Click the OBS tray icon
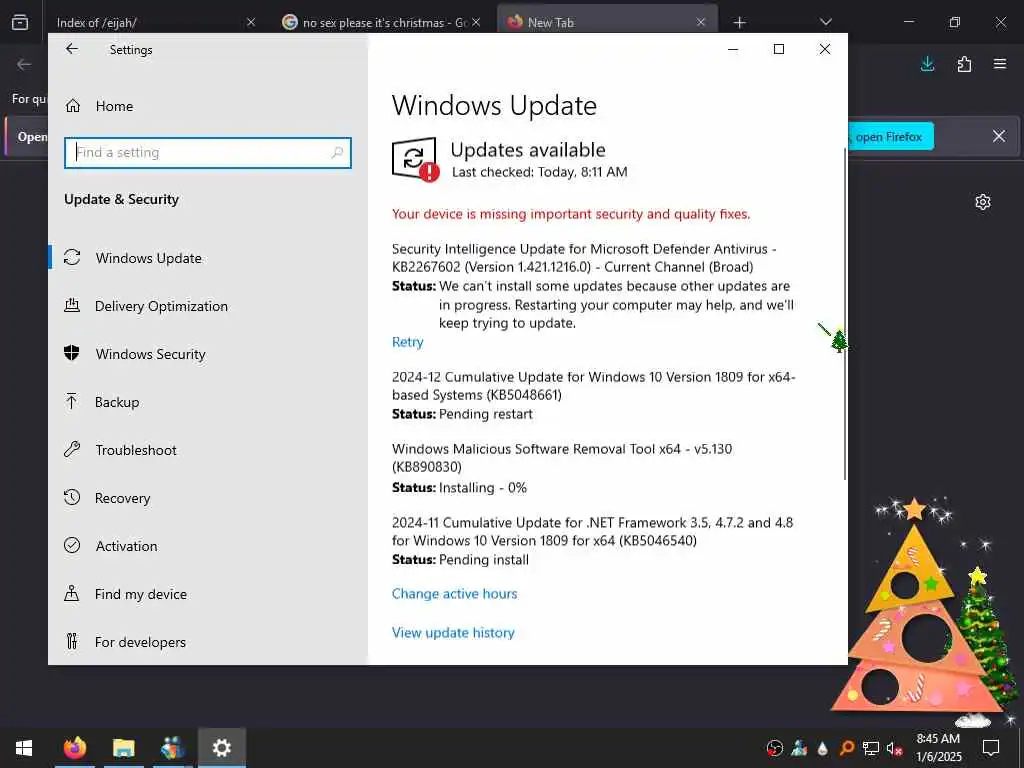 coord(775,748)
